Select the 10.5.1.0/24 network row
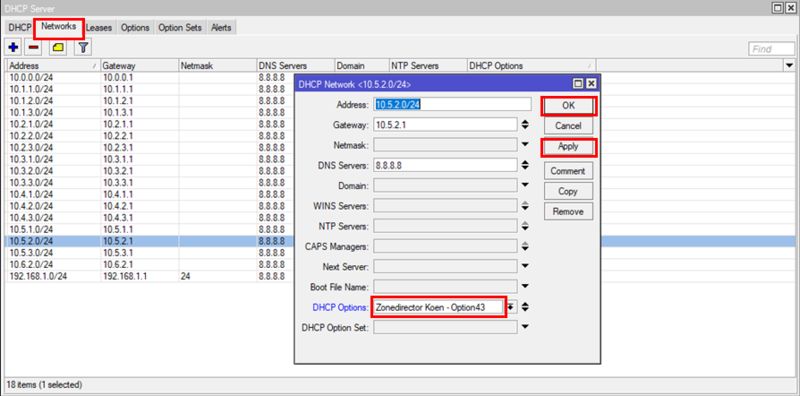Image resolution: width=800 pixels, height=396 pixels. (x=149, y=230)
